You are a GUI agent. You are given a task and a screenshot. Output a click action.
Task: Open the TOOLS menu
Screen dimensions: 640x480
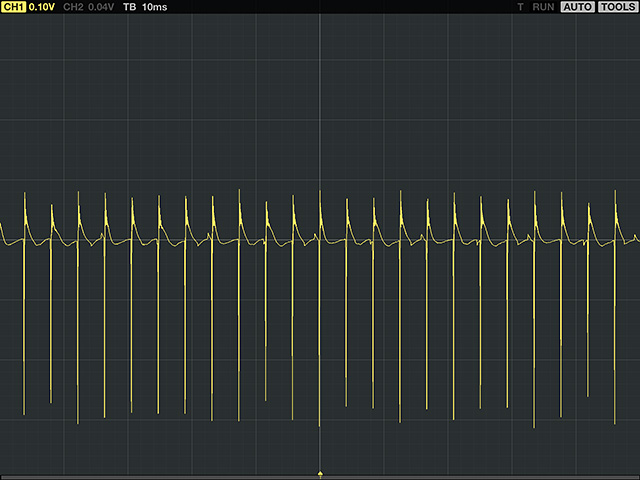[x=617, y=7]
